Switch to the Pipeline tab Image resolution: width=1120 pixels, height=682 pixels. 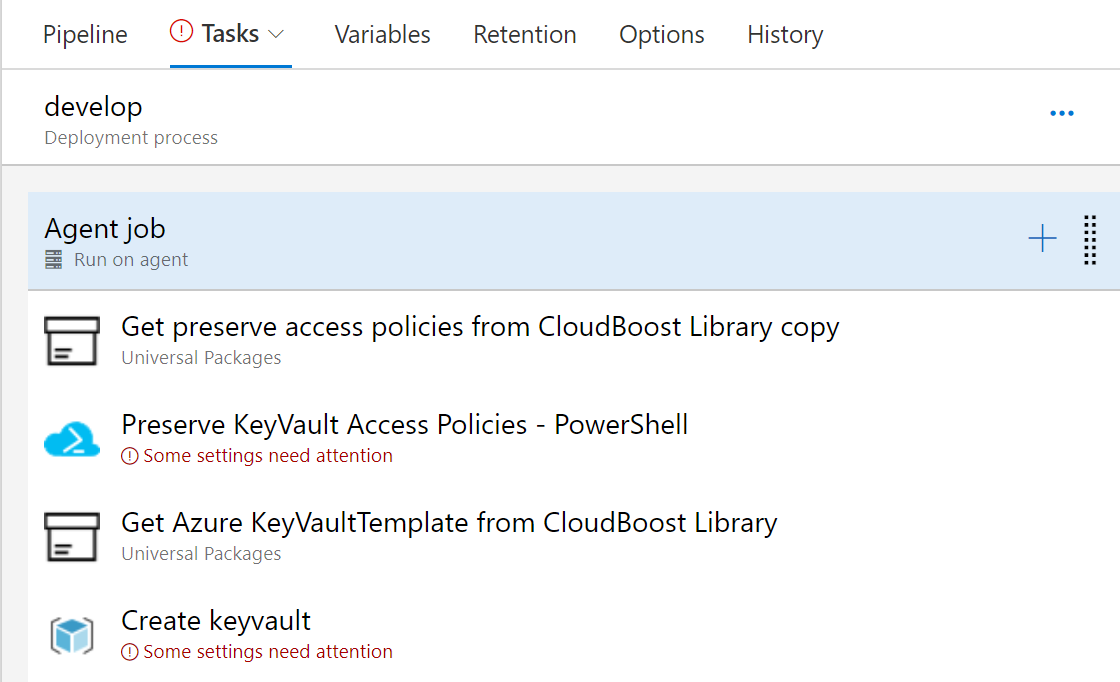click(x=85, y=35)
